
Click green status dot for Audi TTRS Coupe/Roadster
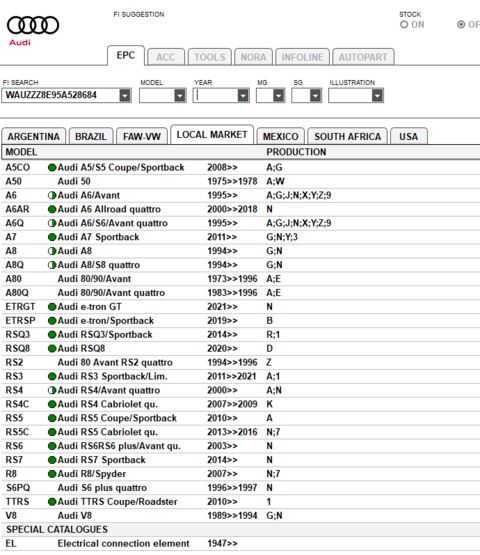[x=52, y=502]
